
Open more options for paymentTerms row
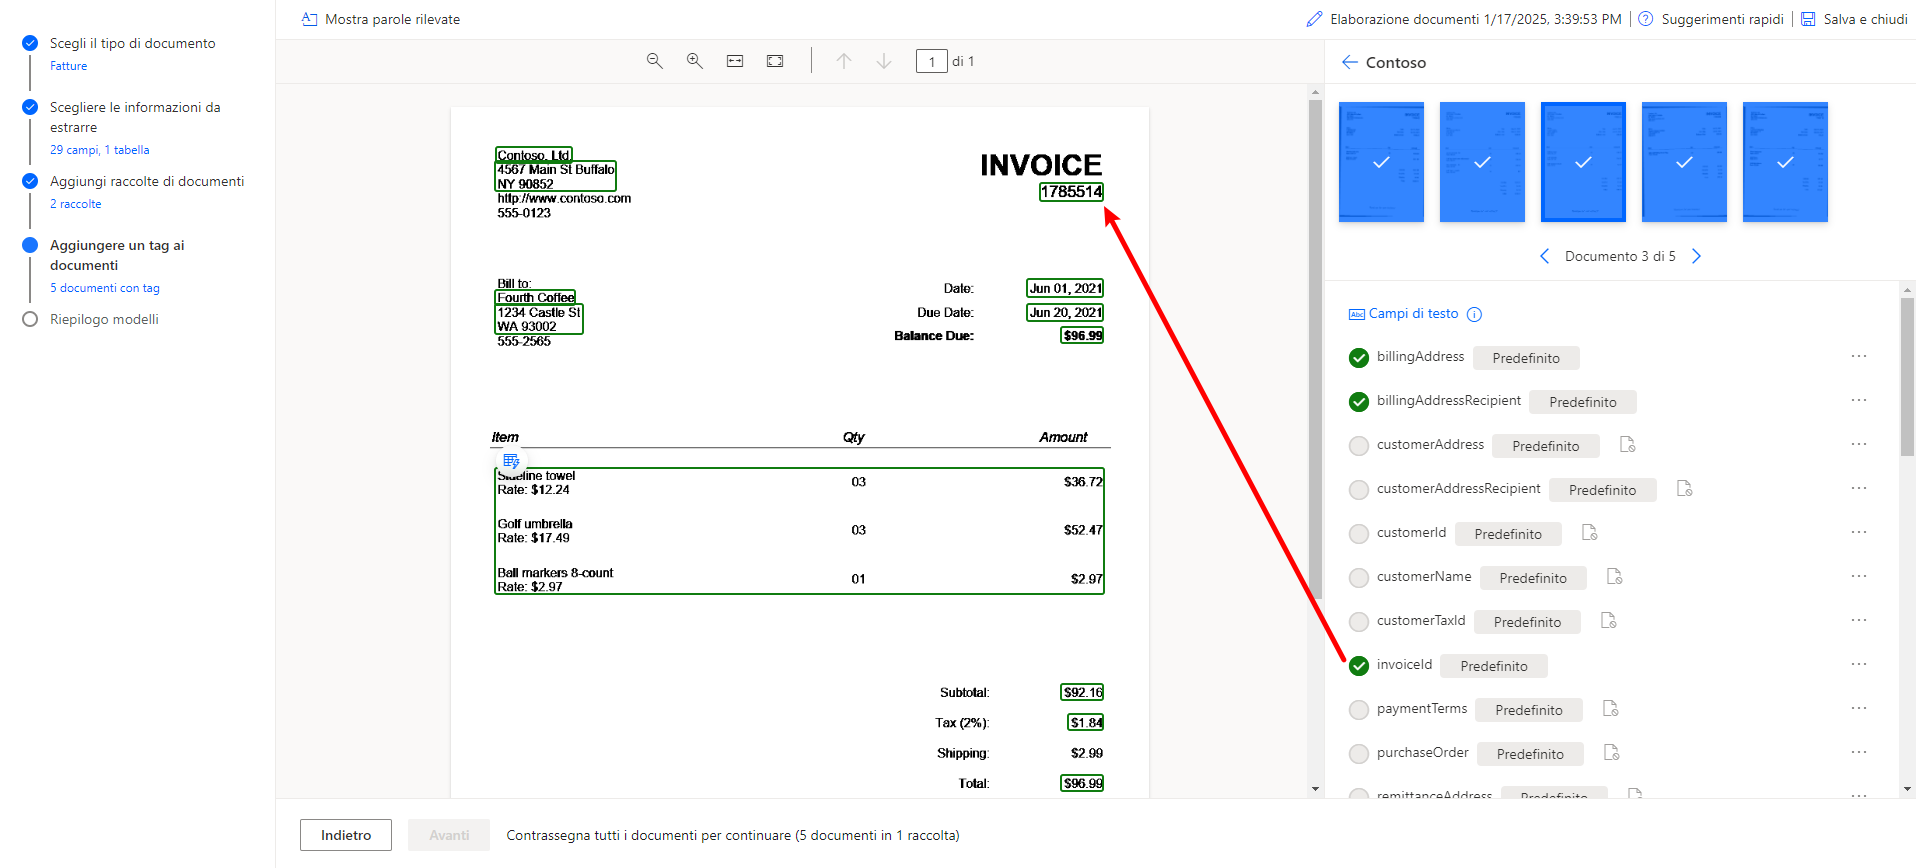[1858, 708]
